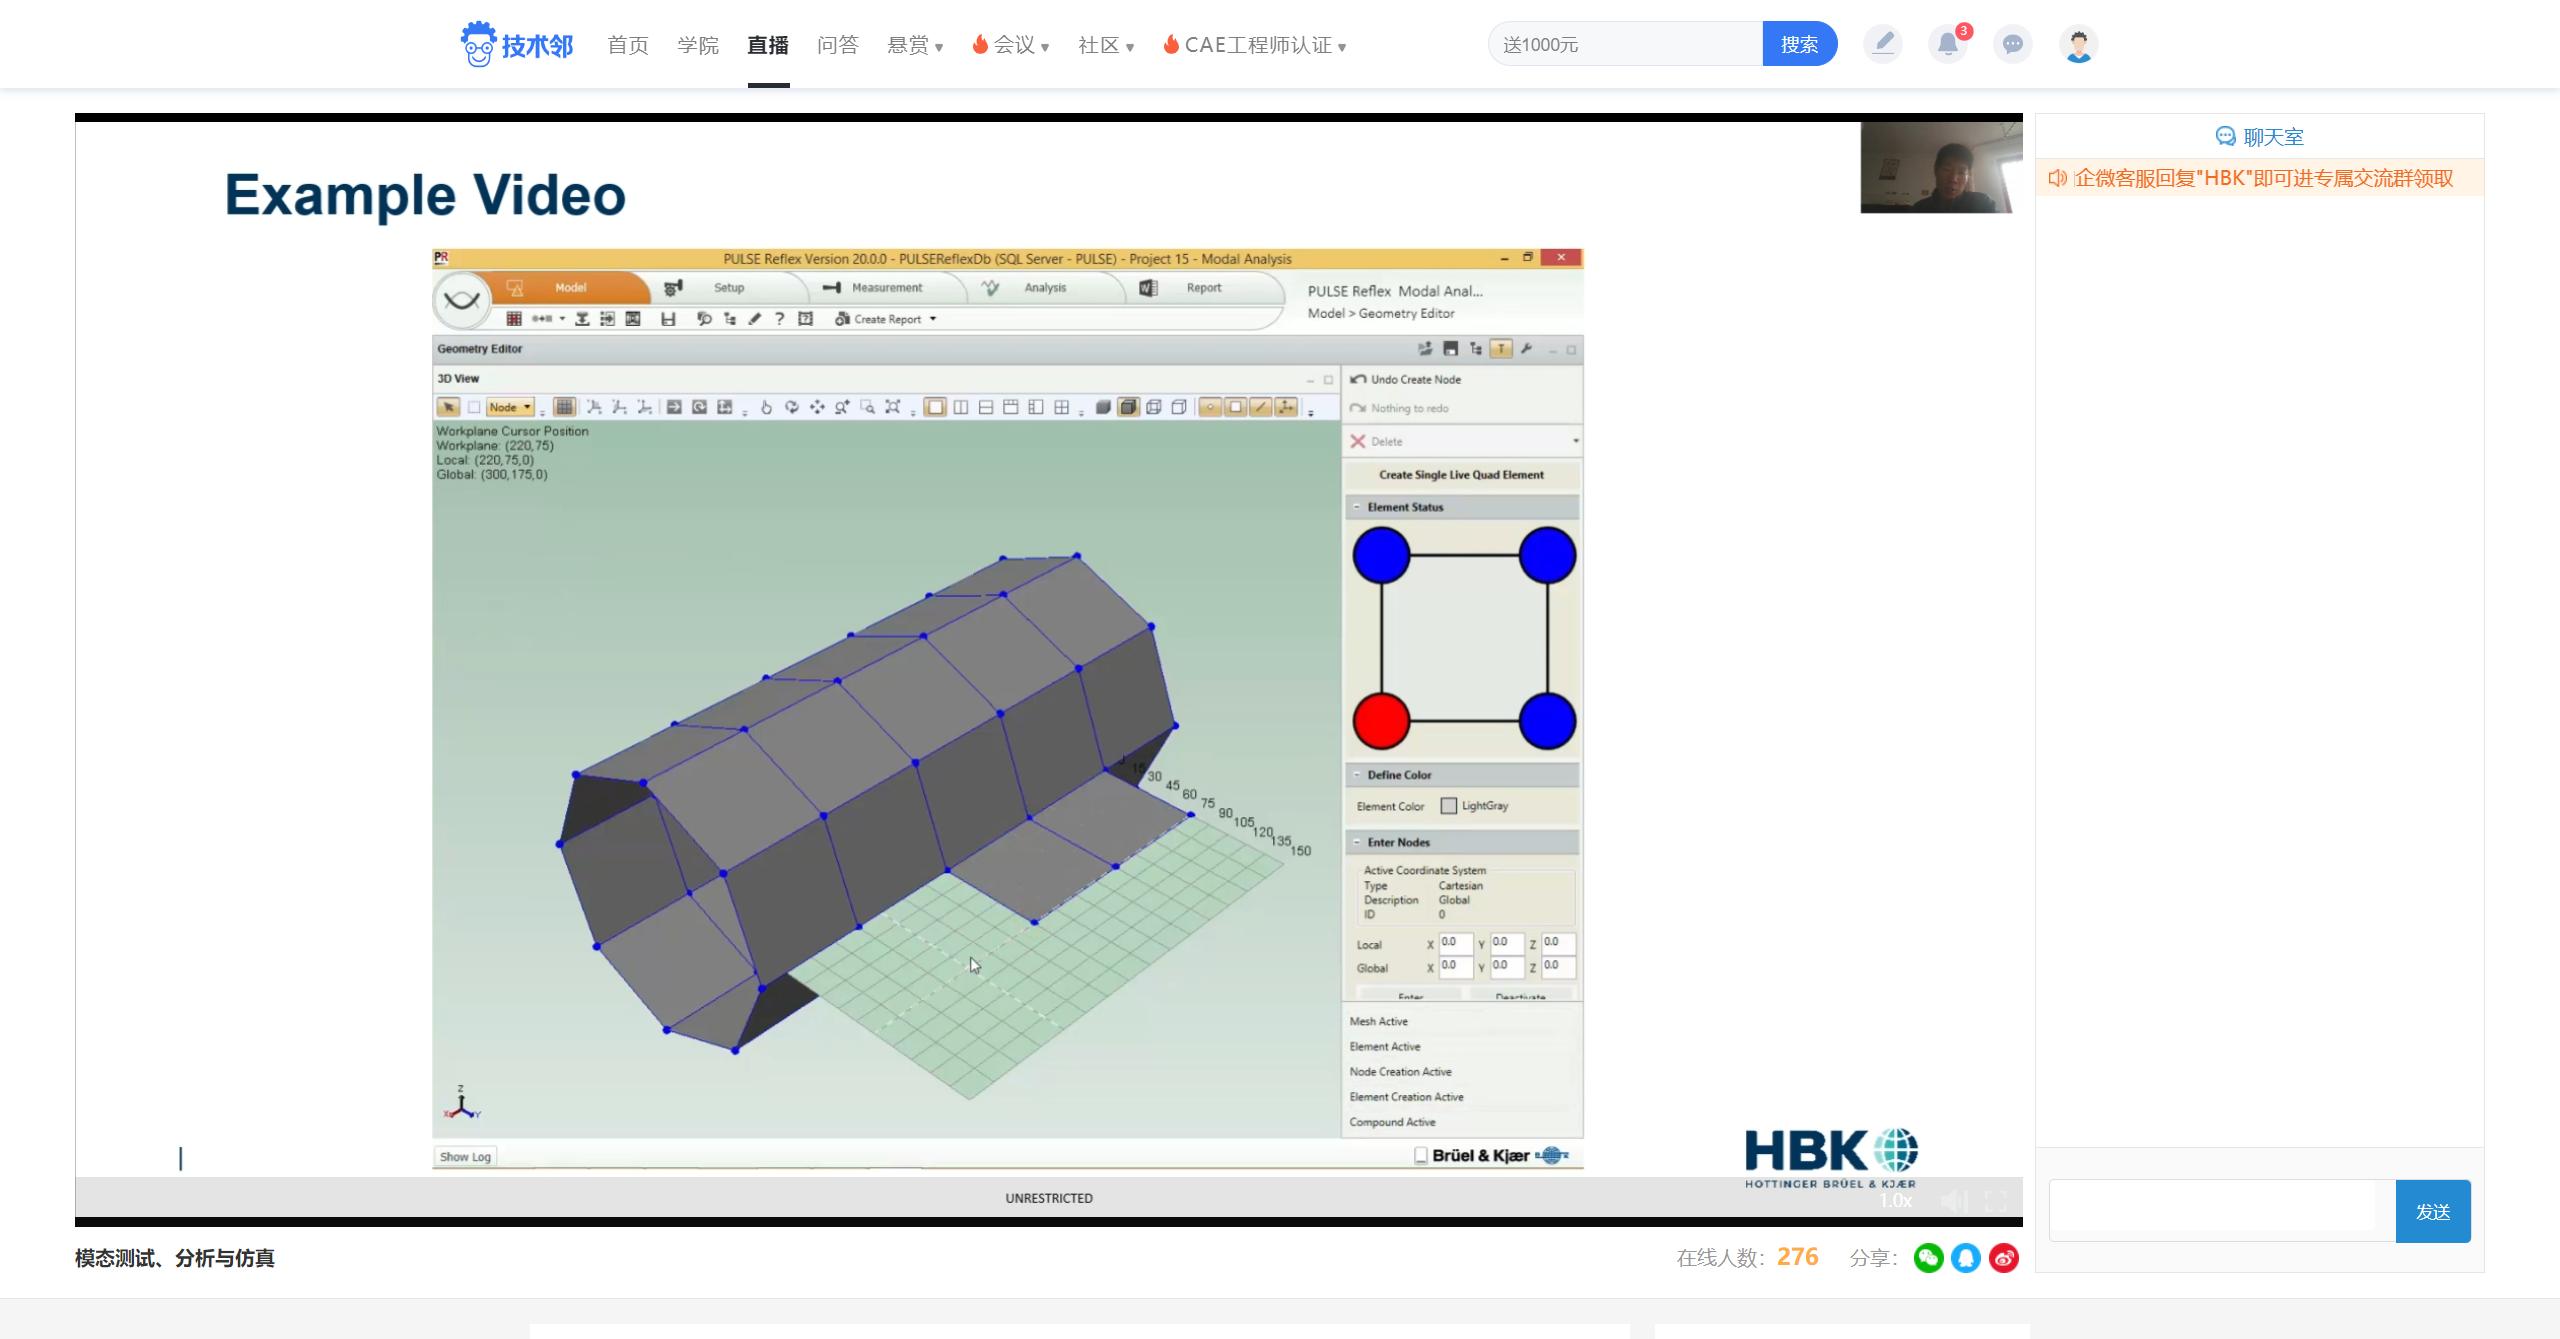This screenshot has height=1339, width=2560.
Task: Toggle the shaded-with-edges cube display button
Action: 1129,407
